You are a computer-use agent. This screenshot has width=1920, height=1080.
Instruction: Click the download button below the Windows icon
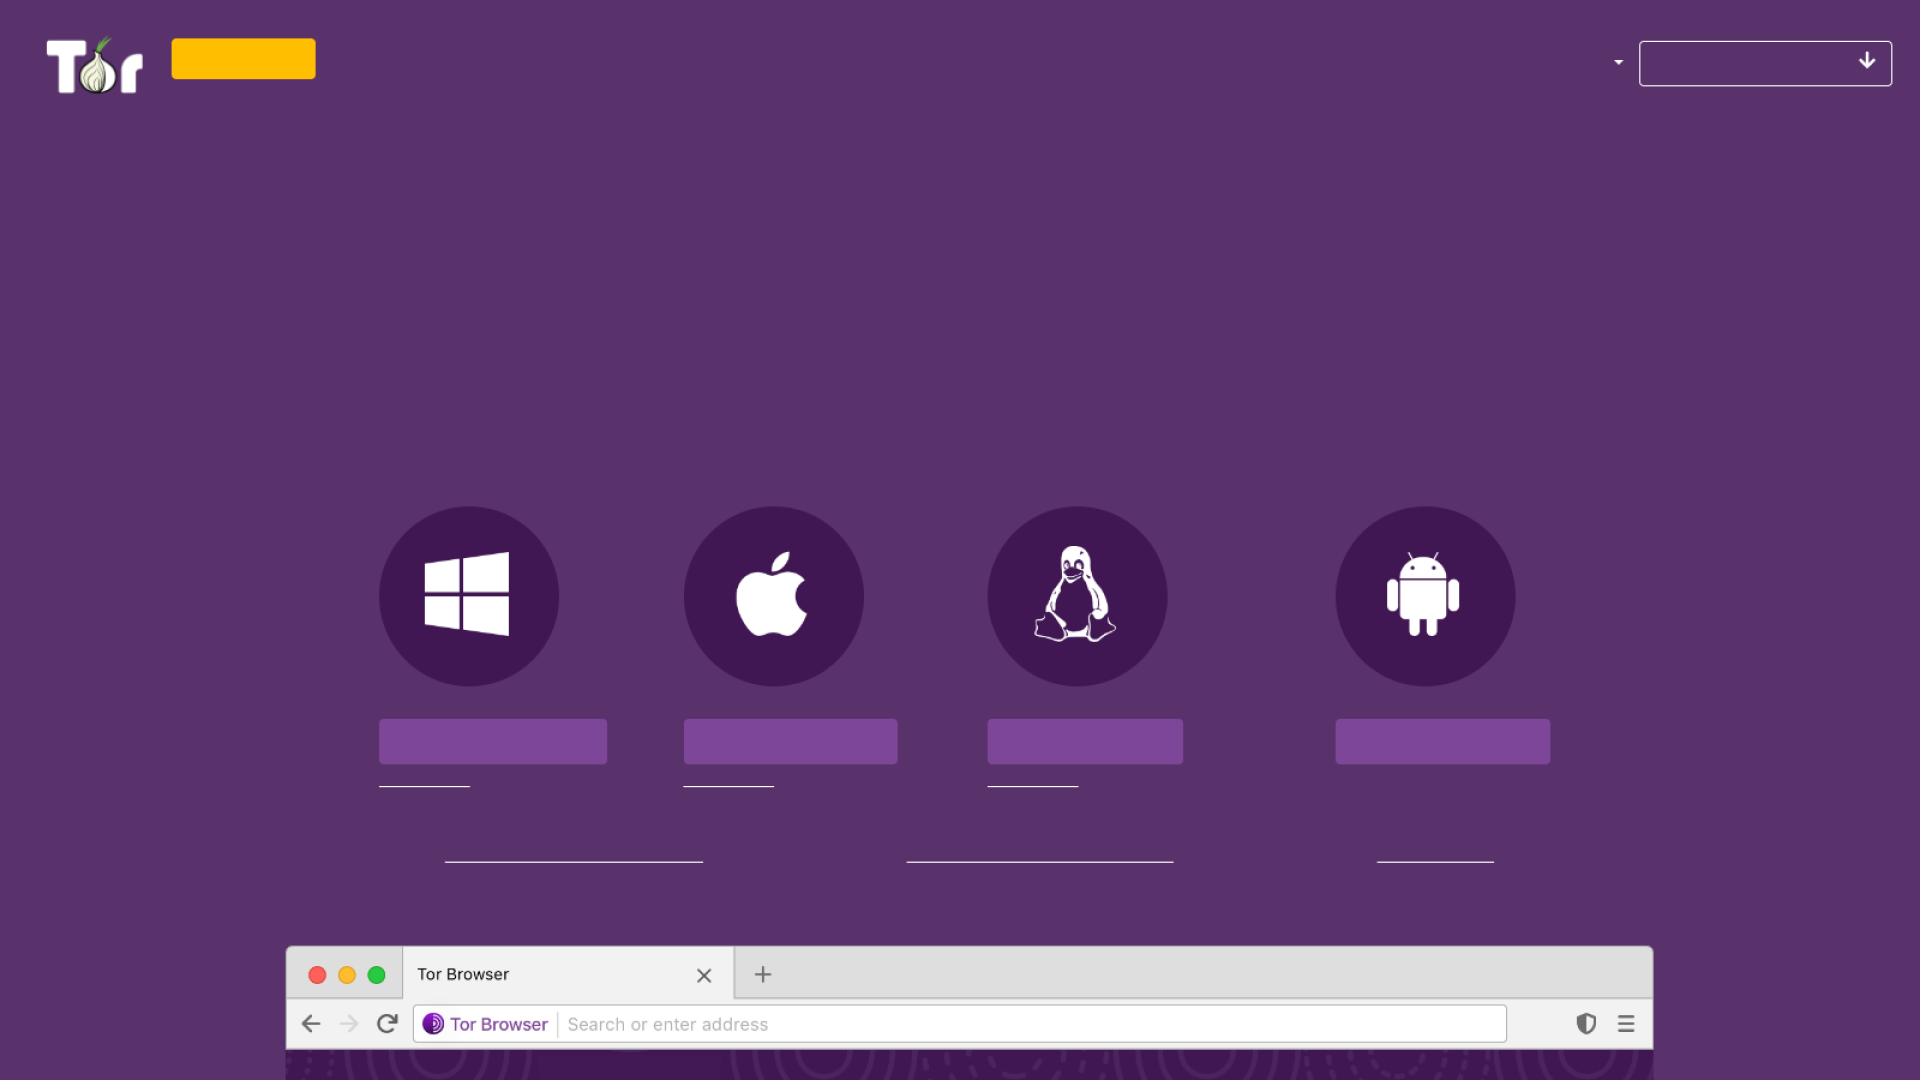coord(492,740)
